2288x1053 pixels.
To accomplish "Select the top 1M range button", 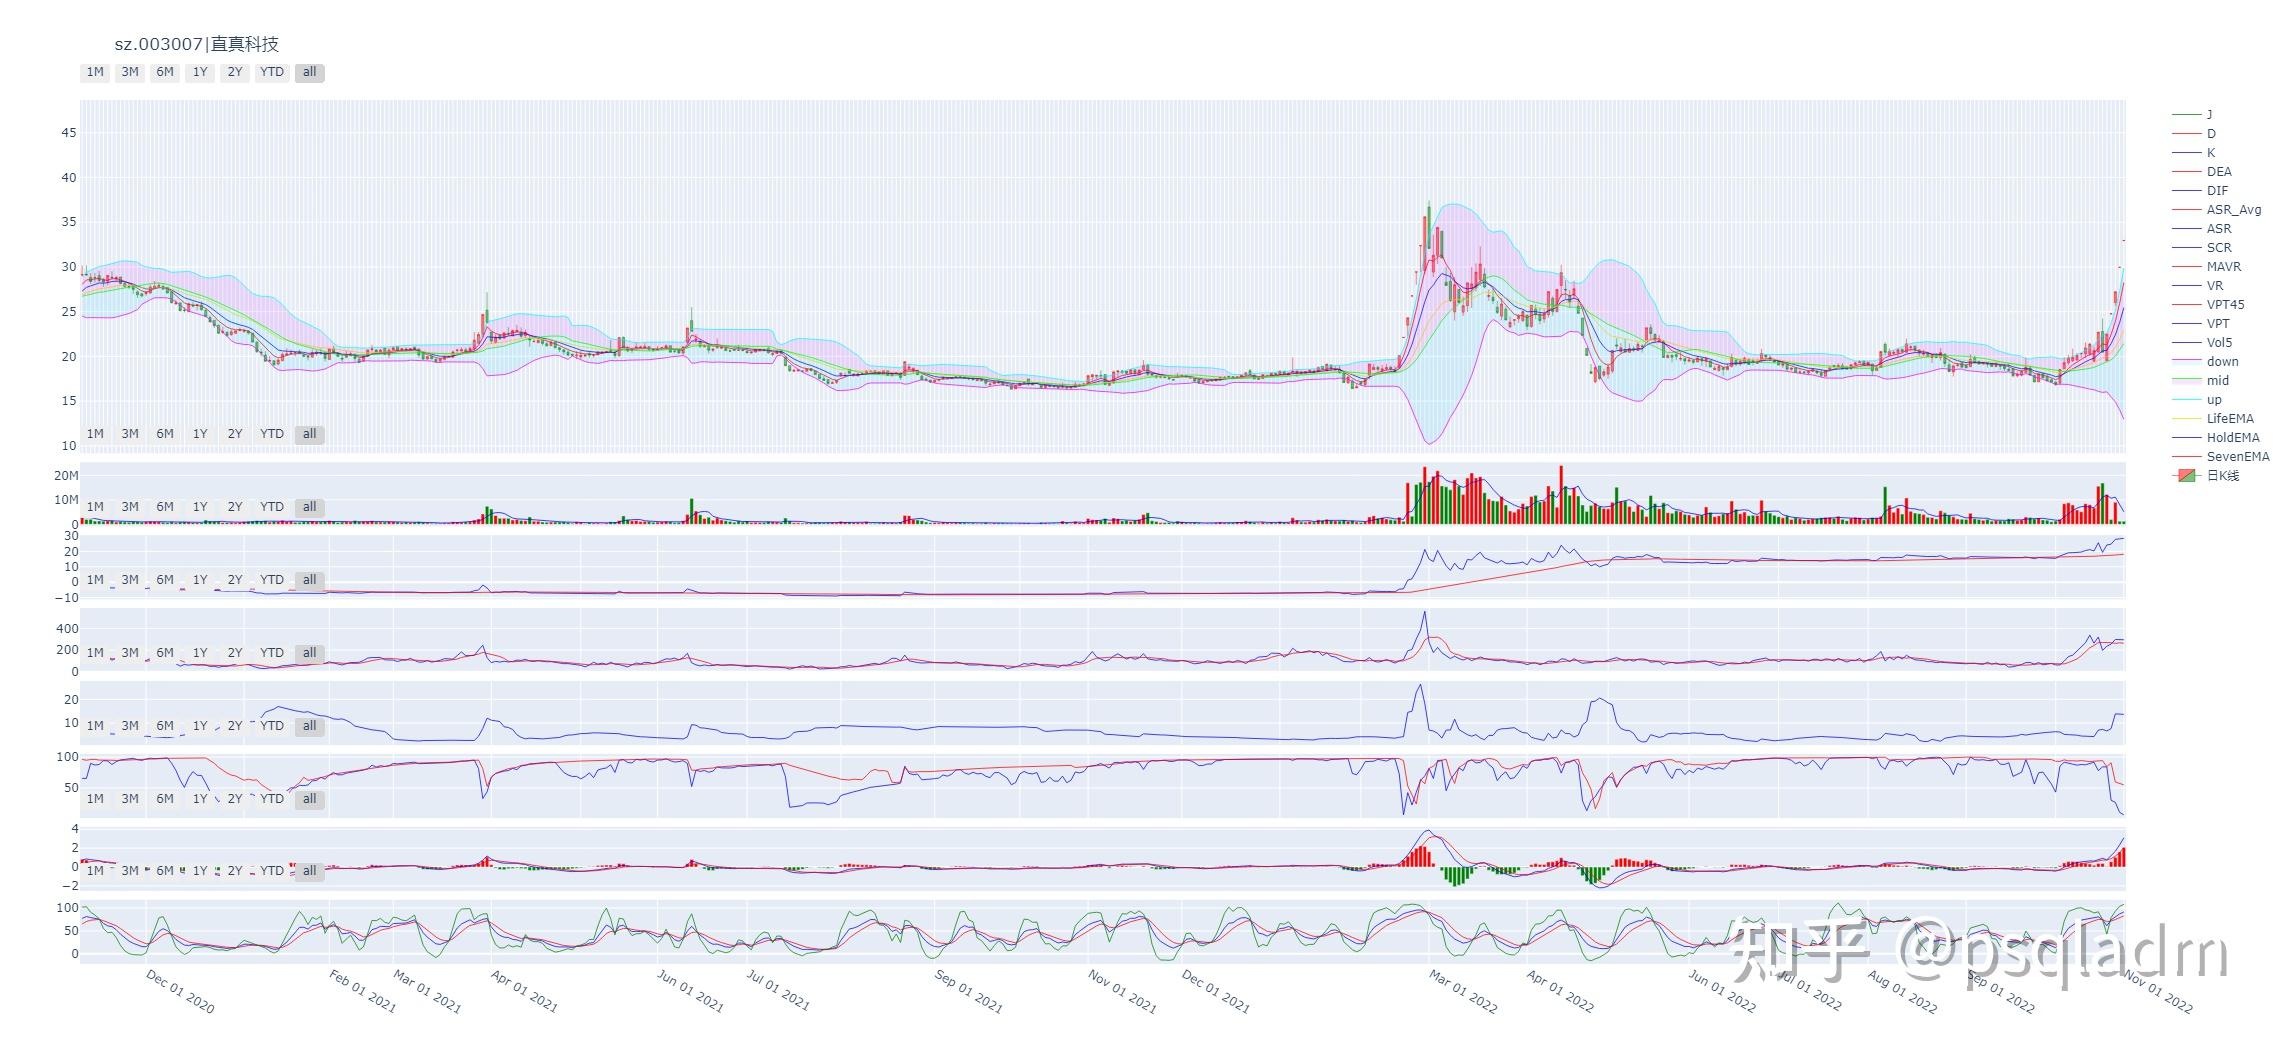I will [95, 72].
